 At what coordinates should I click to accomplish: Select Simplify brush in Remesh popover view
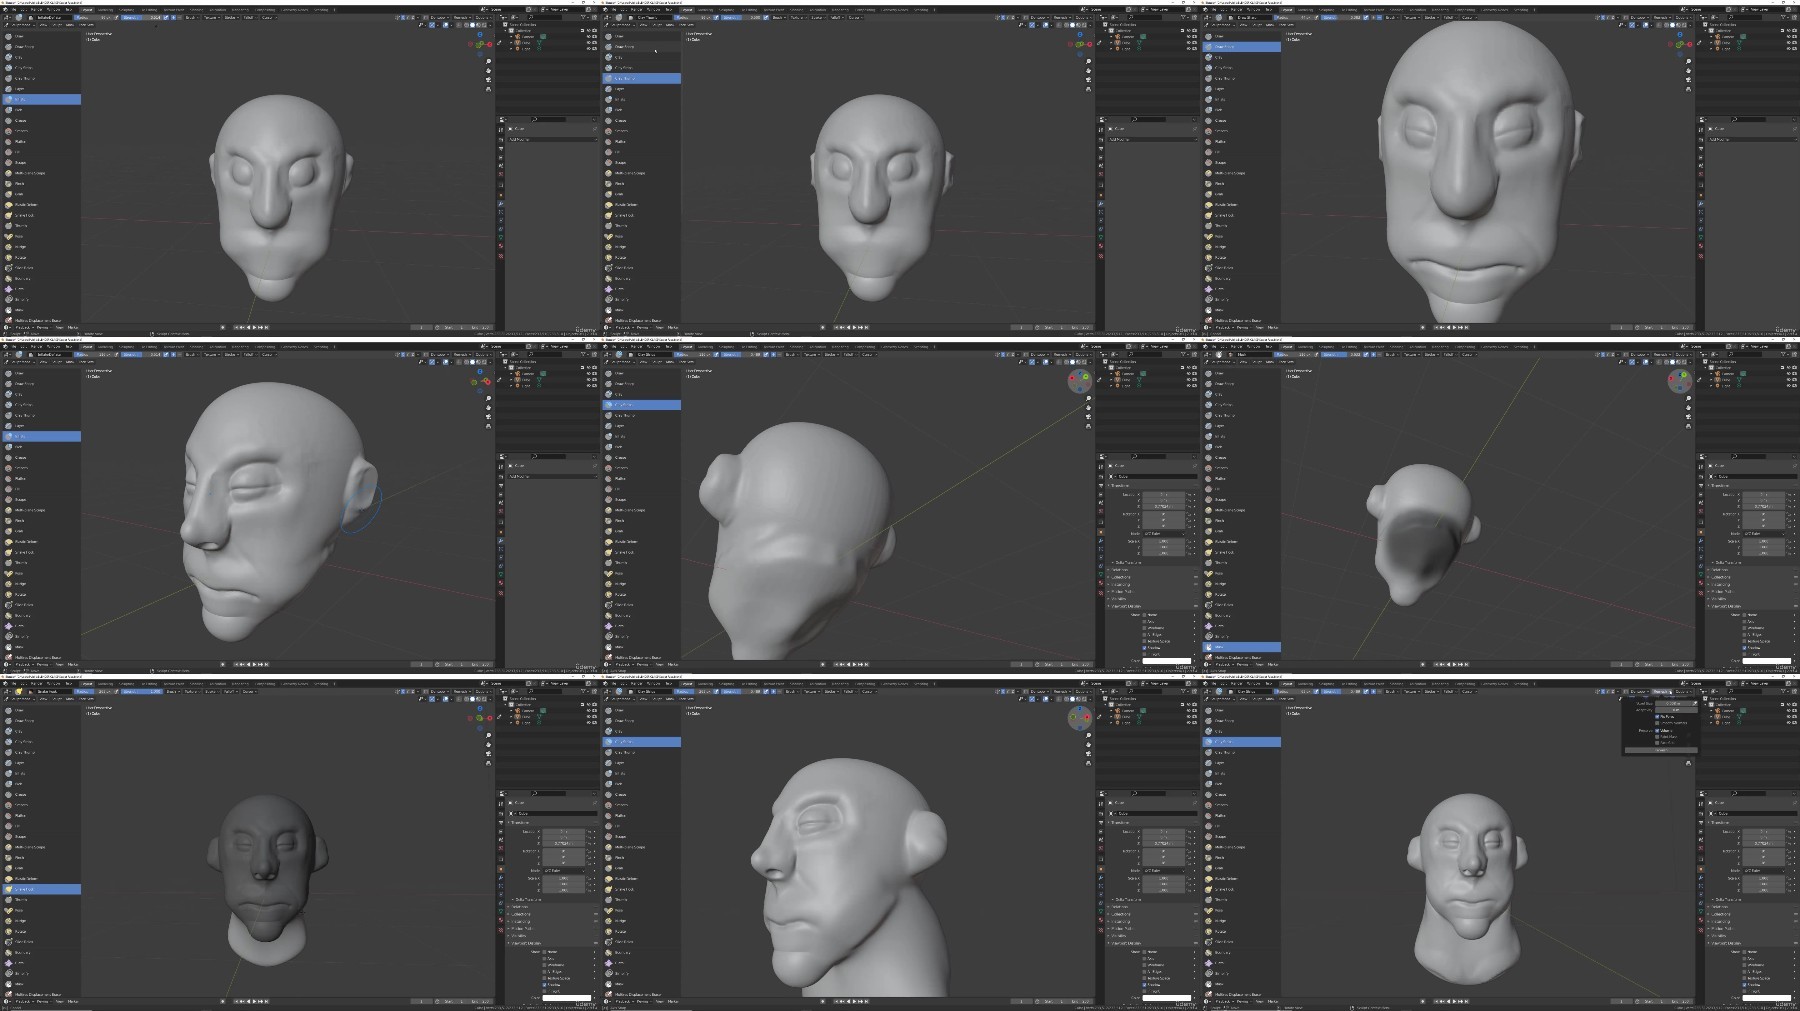[1242, 973]
